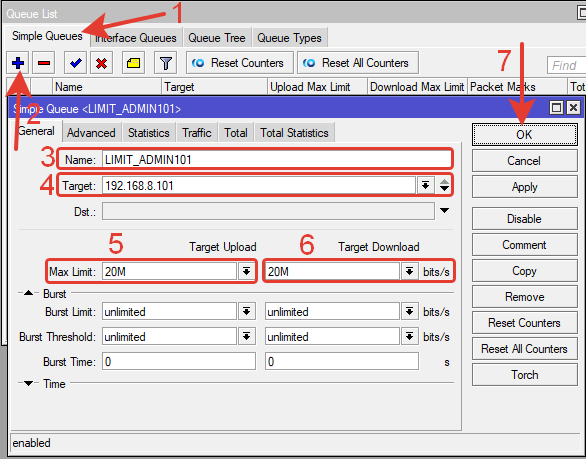Remove the selected queue with the red minus icon

pyautogui.click(x=44, y=63)
